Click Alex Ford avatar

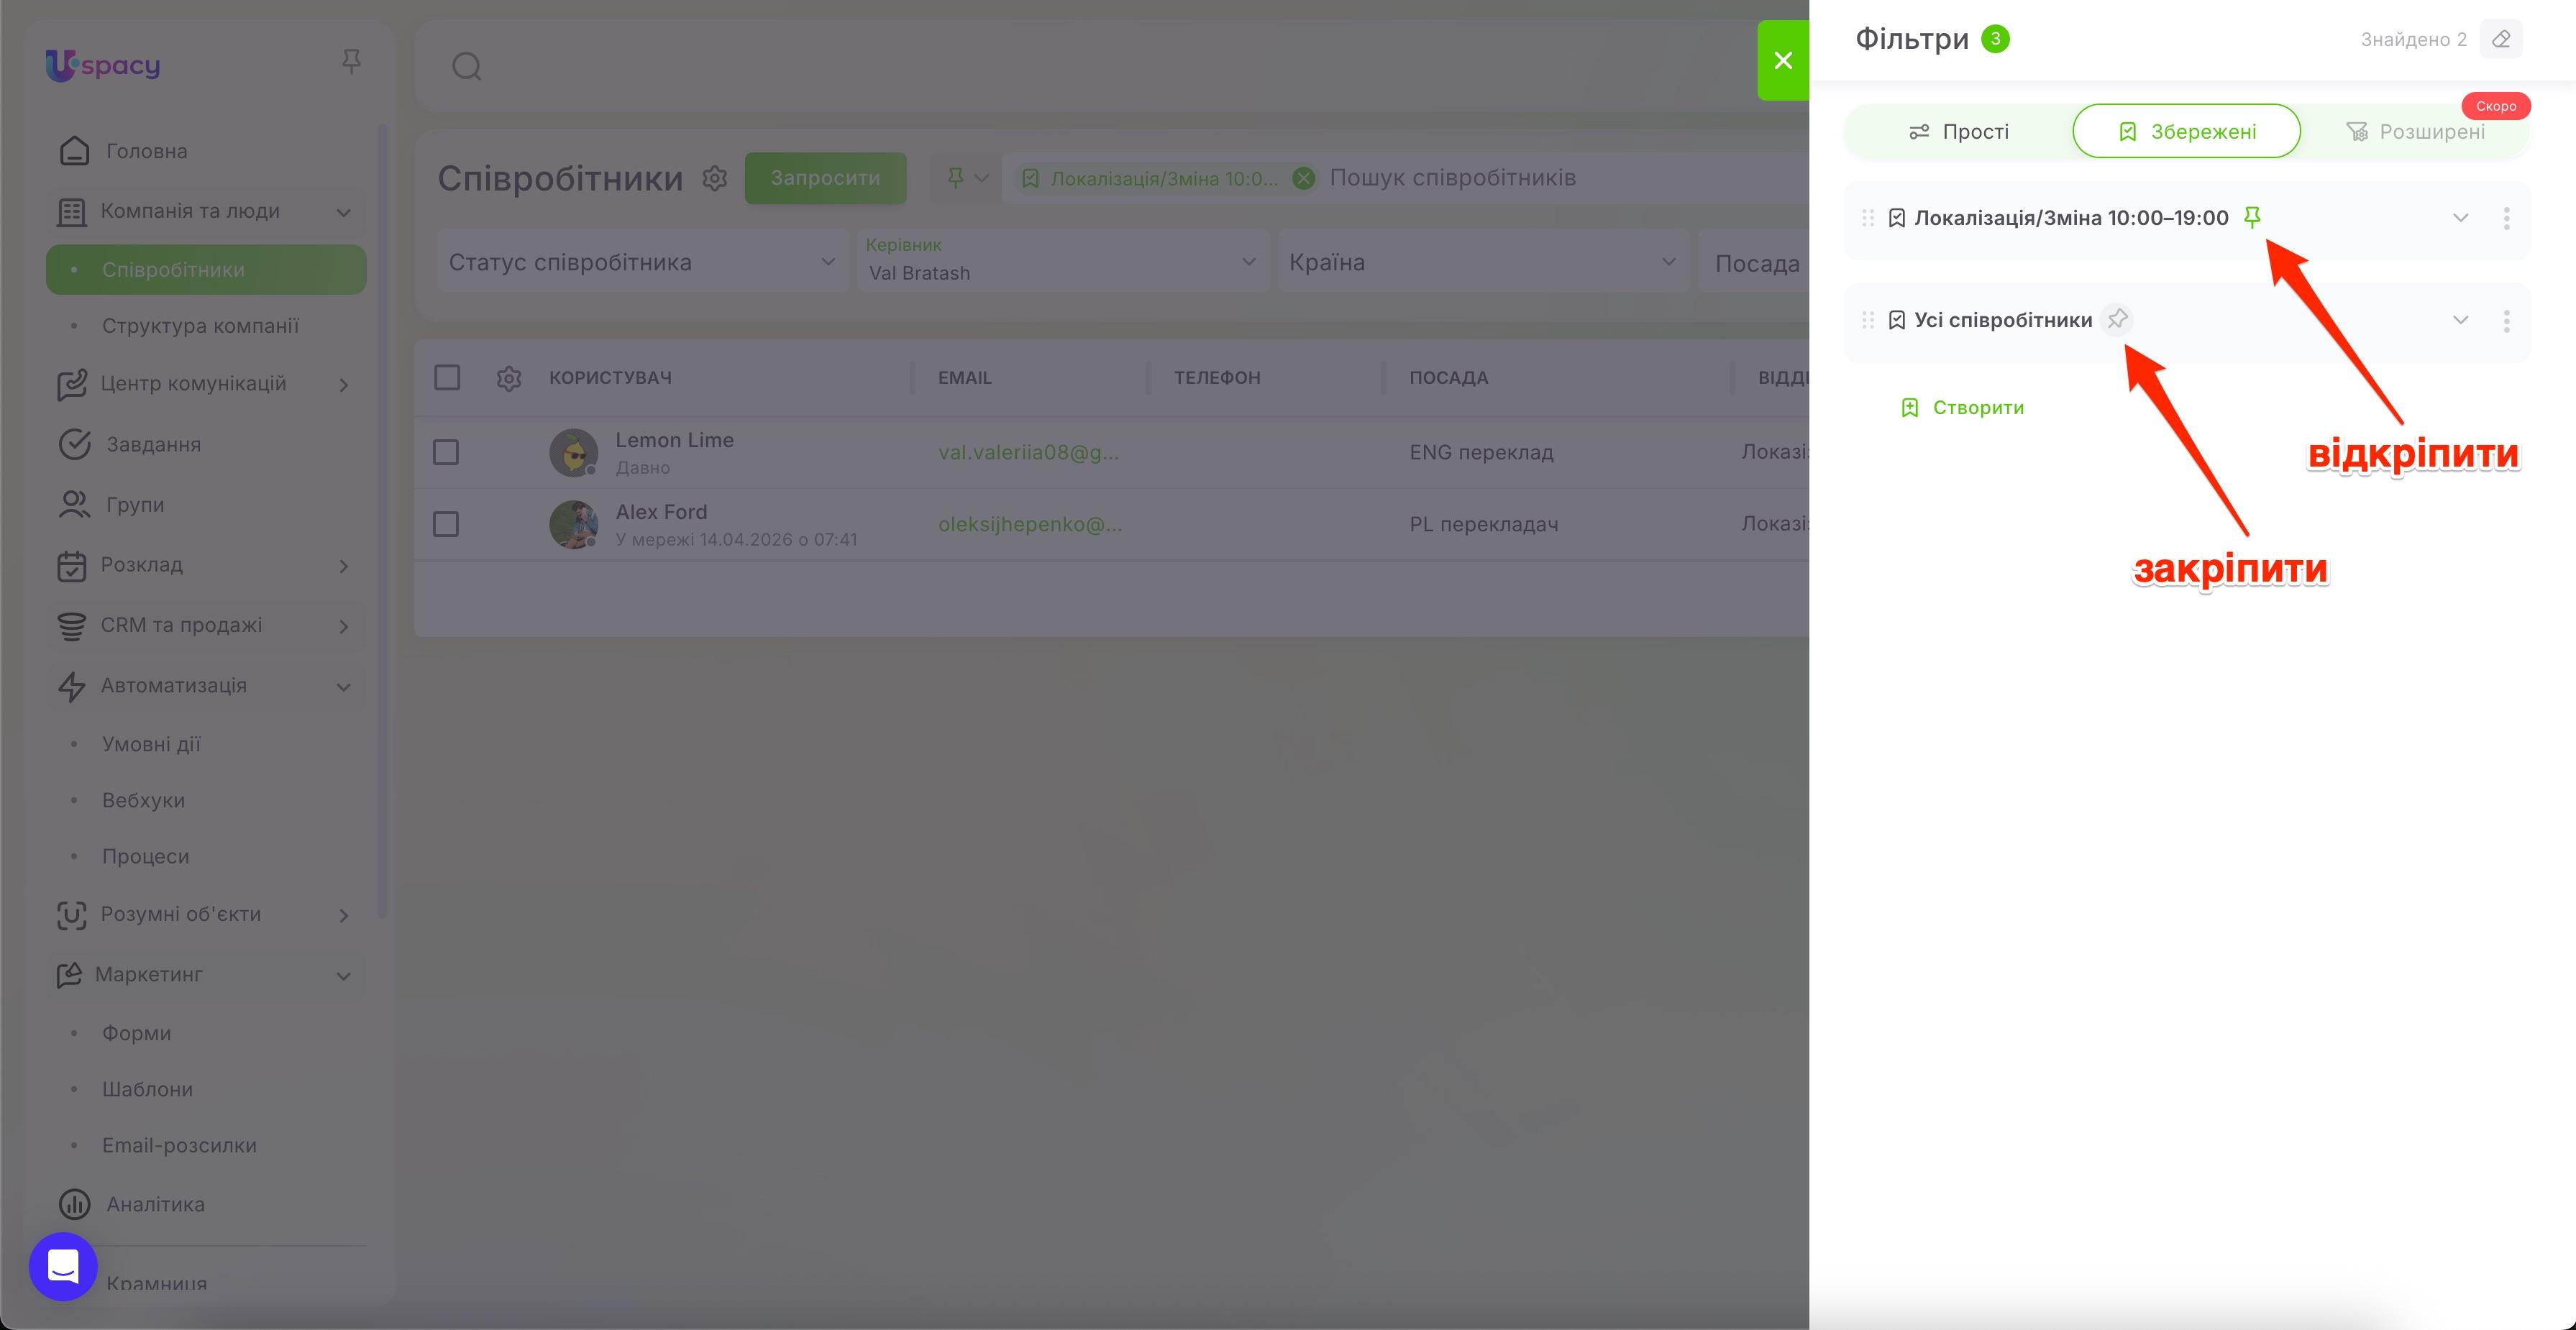[573, 525]
